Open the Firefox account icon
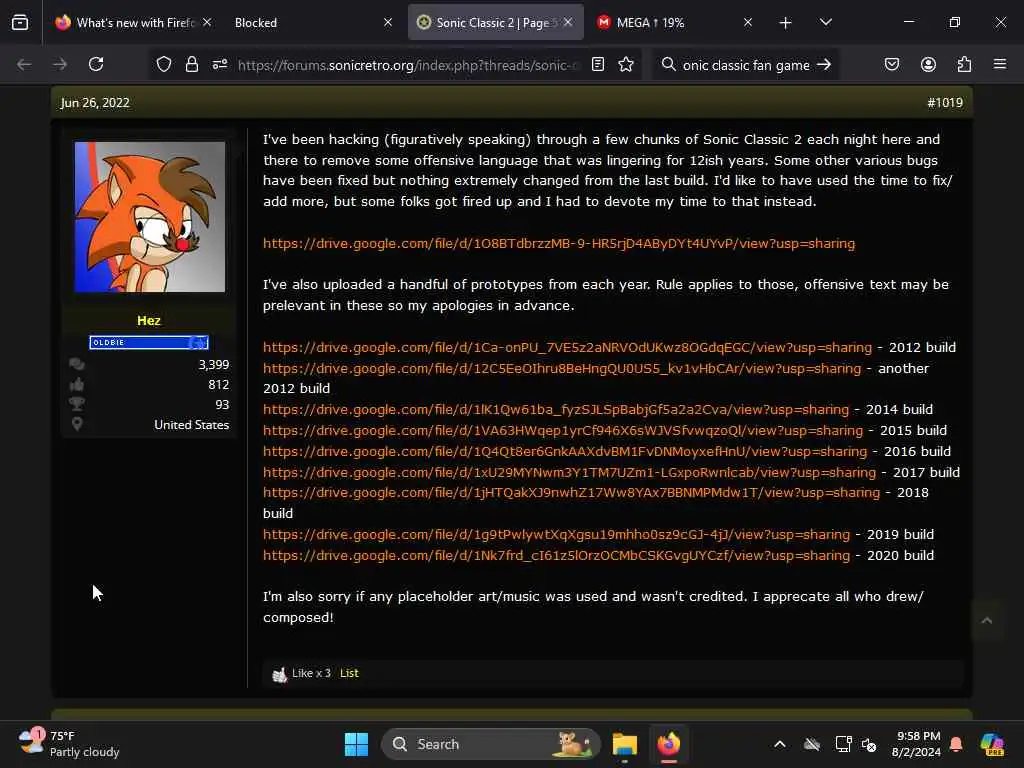The image size is (1024, 768). click(928, 64)
